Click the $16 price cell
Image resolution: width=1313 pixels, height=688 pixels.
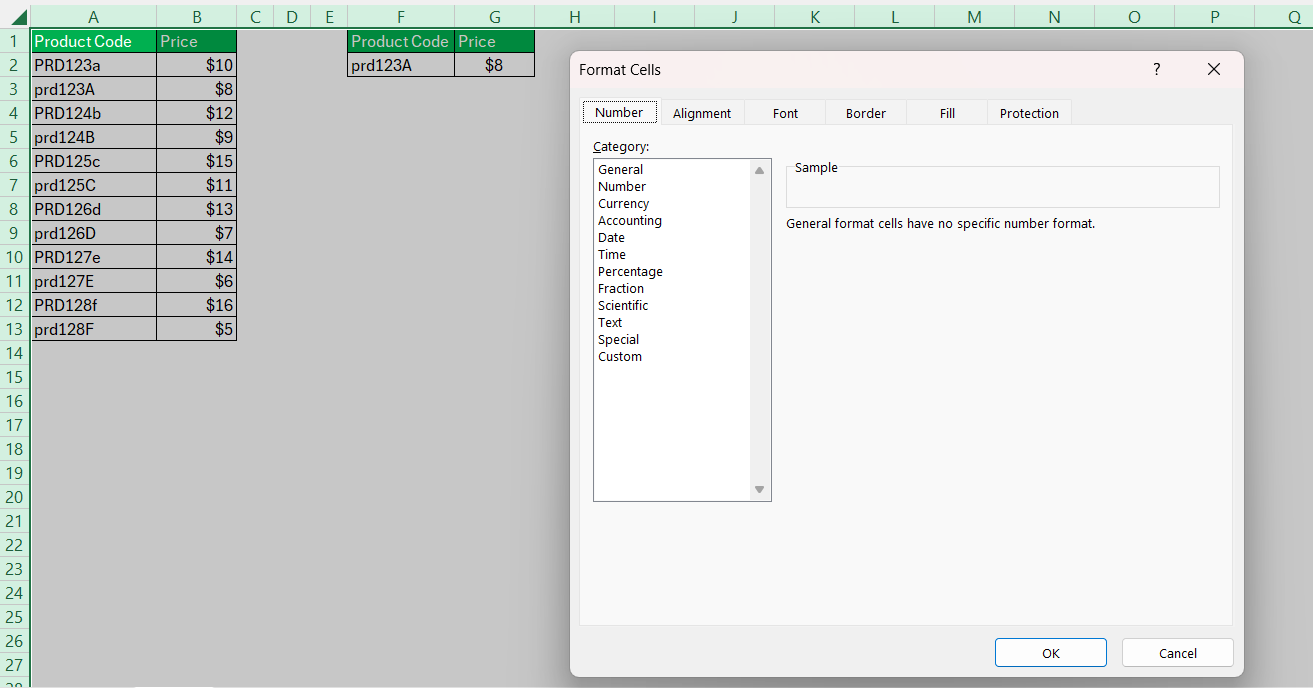pyautogui.click(x=197, y=305)
